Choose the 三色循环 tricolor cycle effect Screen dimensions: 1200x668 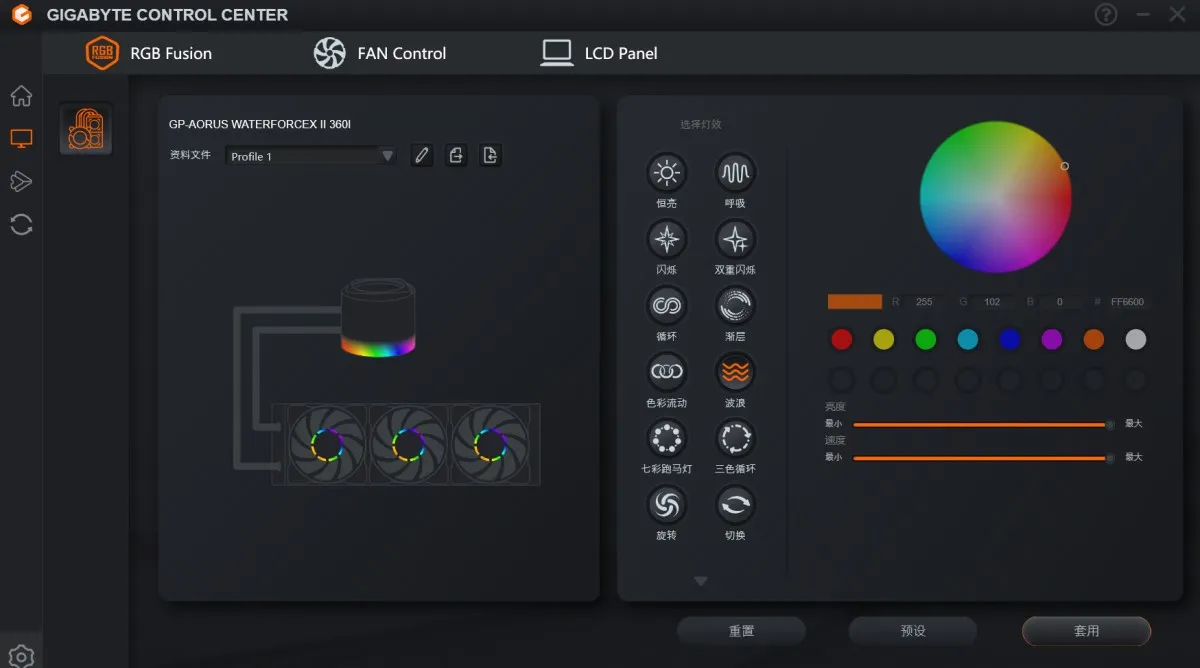tap(735, 438)
